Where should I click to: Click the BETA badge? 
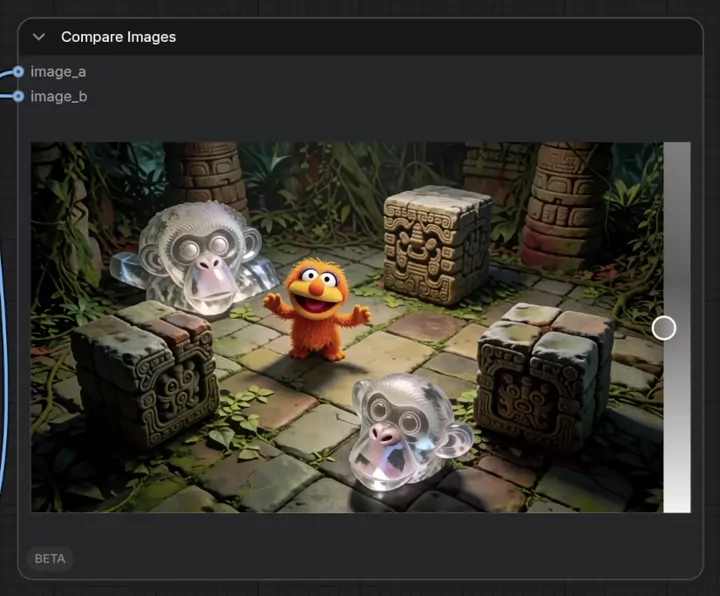click(x=50, y=558)
